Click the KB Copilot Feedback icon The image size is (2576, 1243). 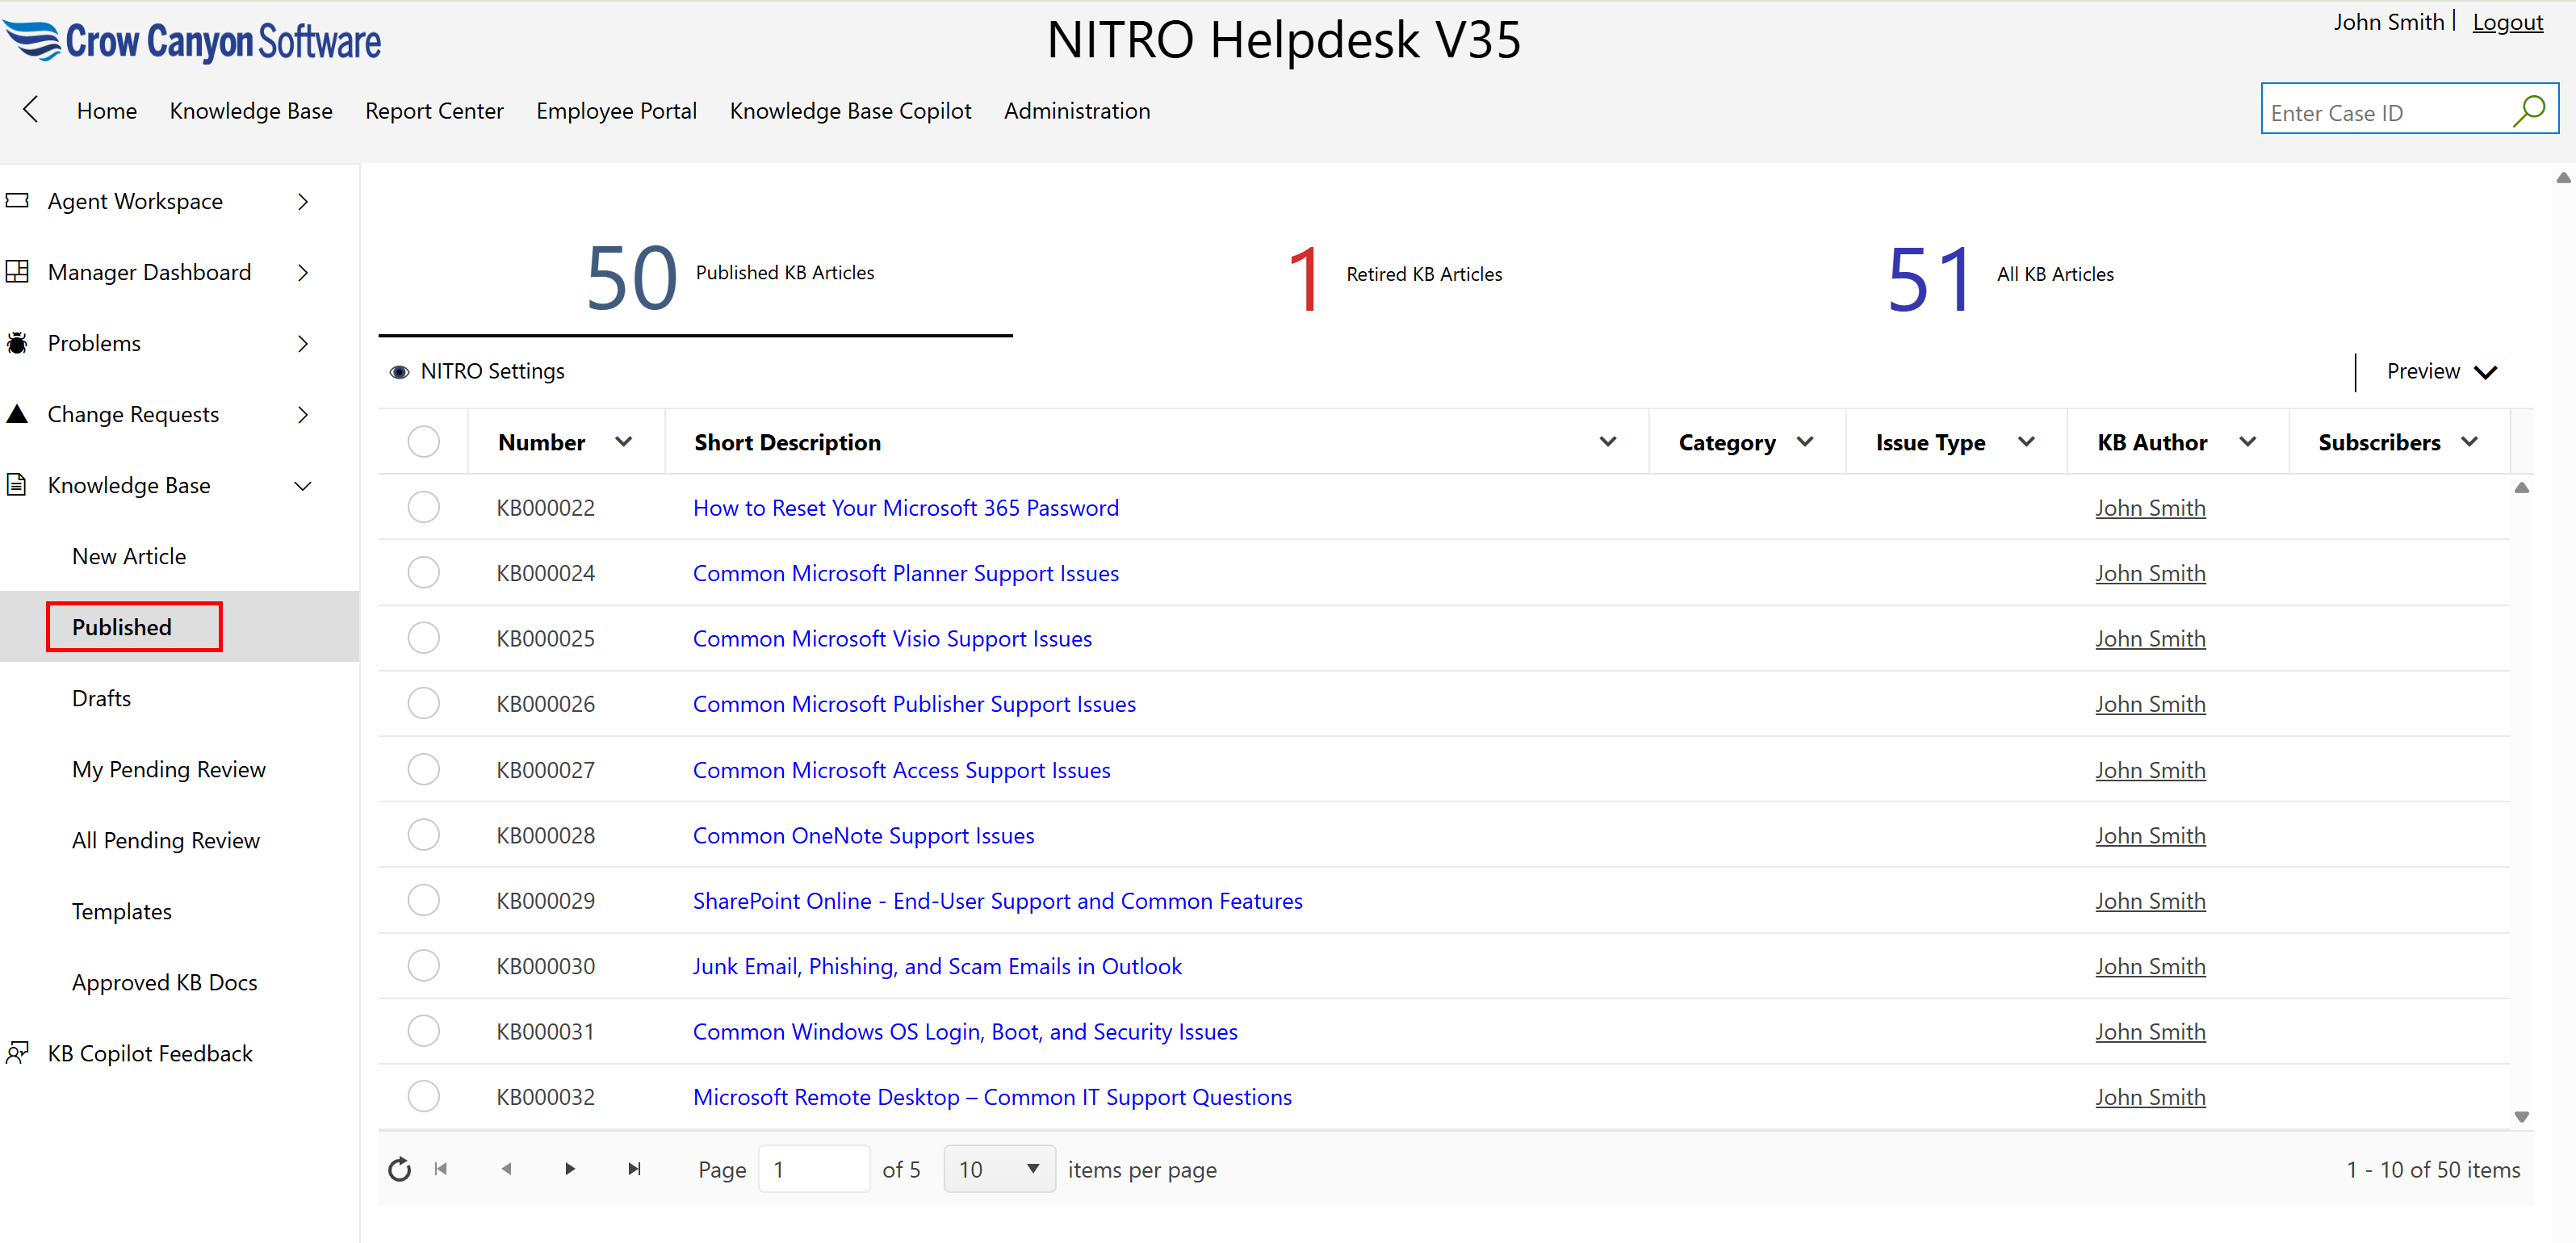pyautogui.click(x=17, y=1053)
